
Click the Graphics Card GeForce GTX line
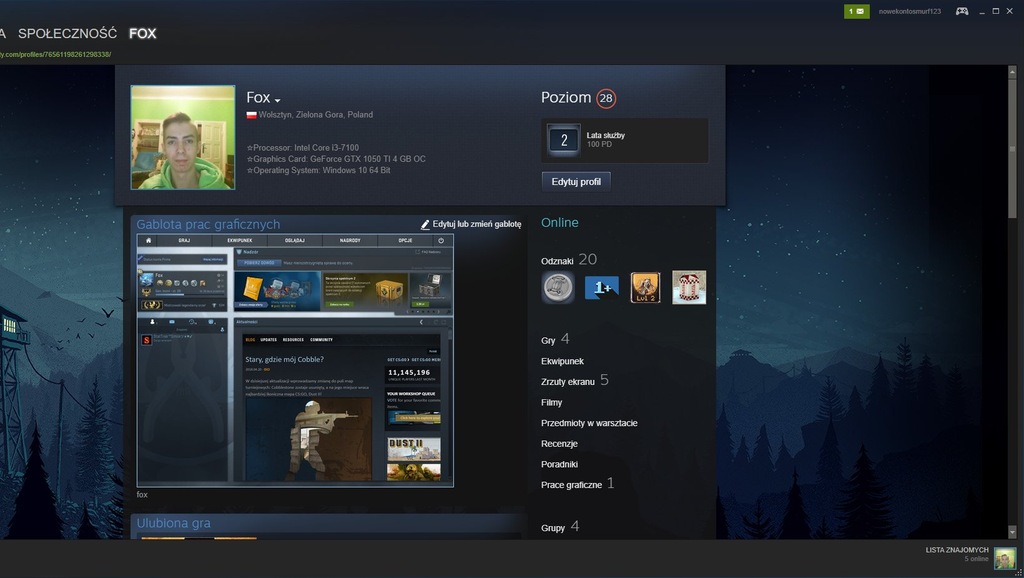point(336,159)
